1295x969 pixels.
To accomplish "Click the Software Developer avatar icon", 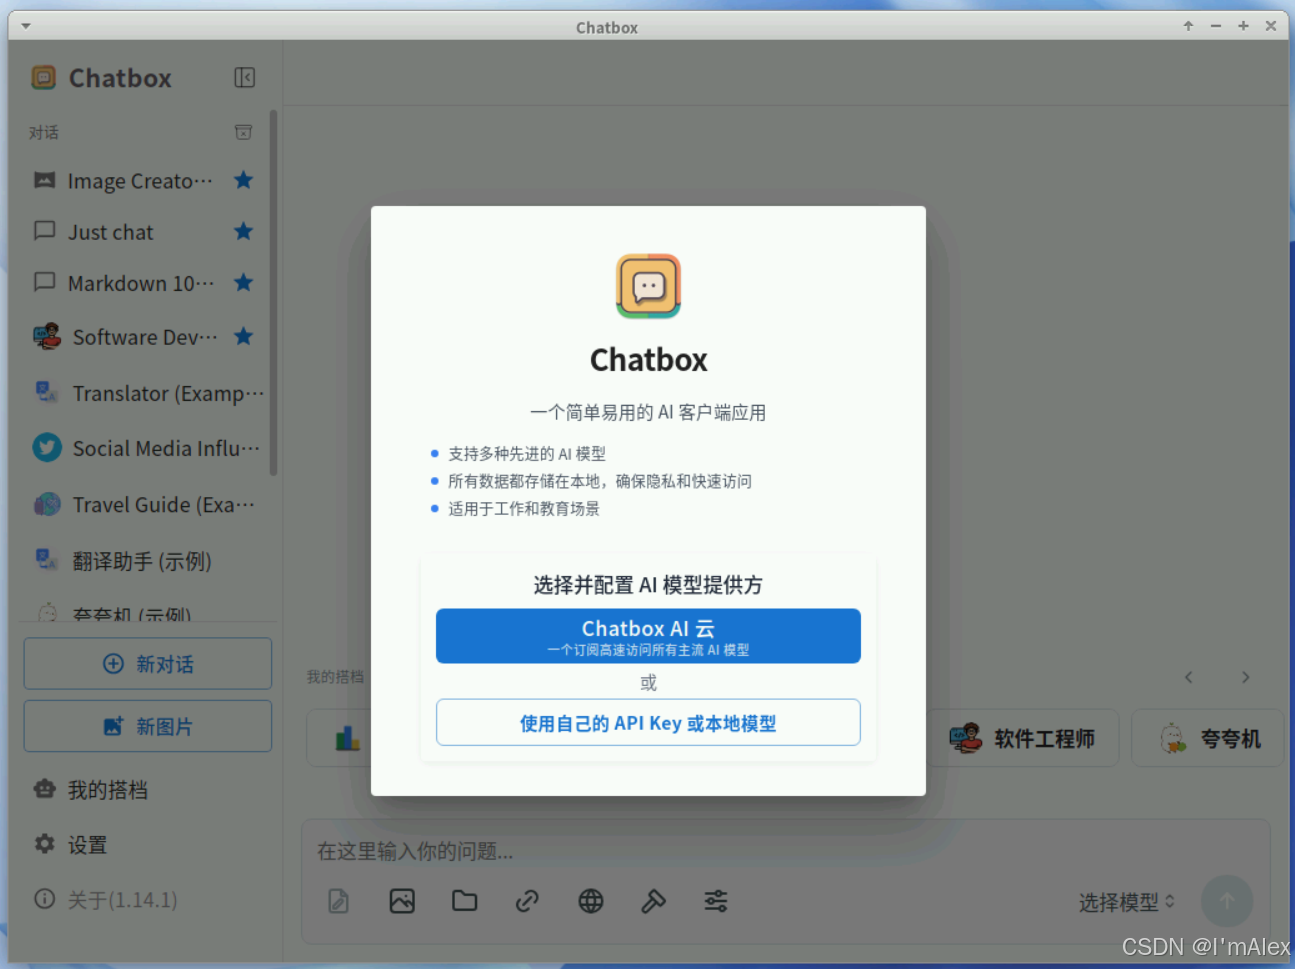I will [x=46, y=336].
